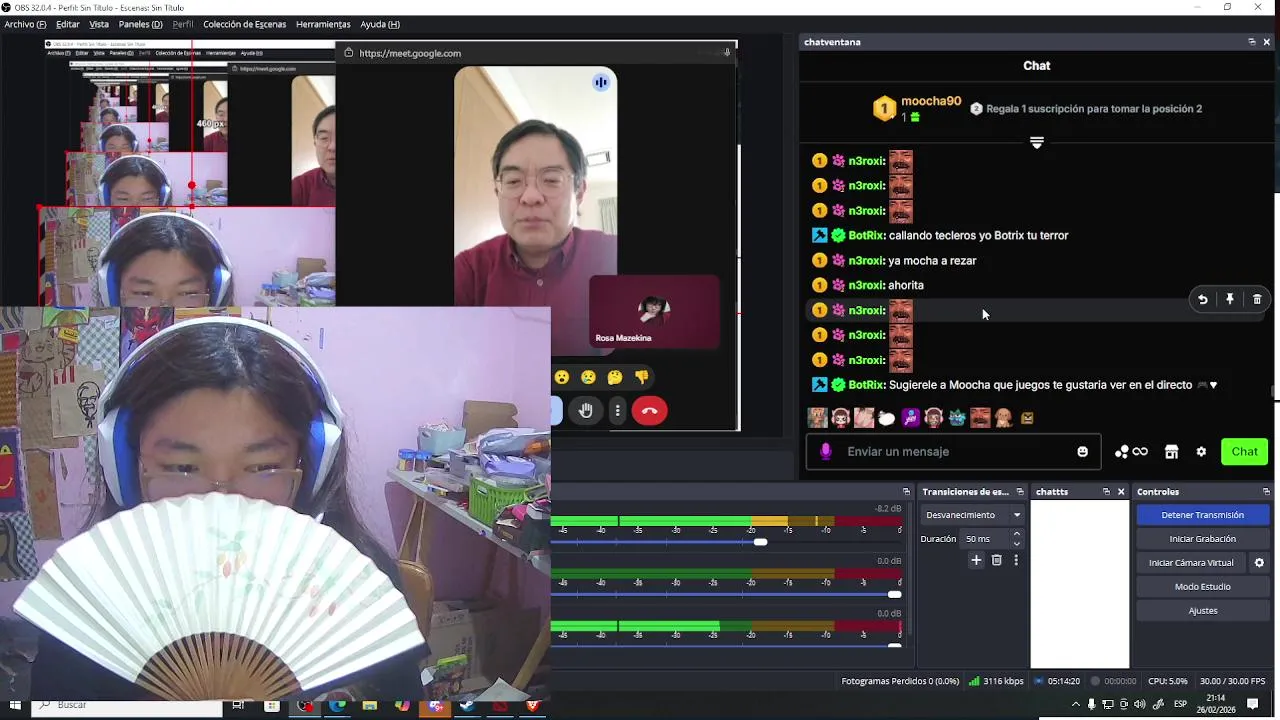Open chat settings gear icon
This screenshot has width=1280, height=720.
pos(1201,452)
